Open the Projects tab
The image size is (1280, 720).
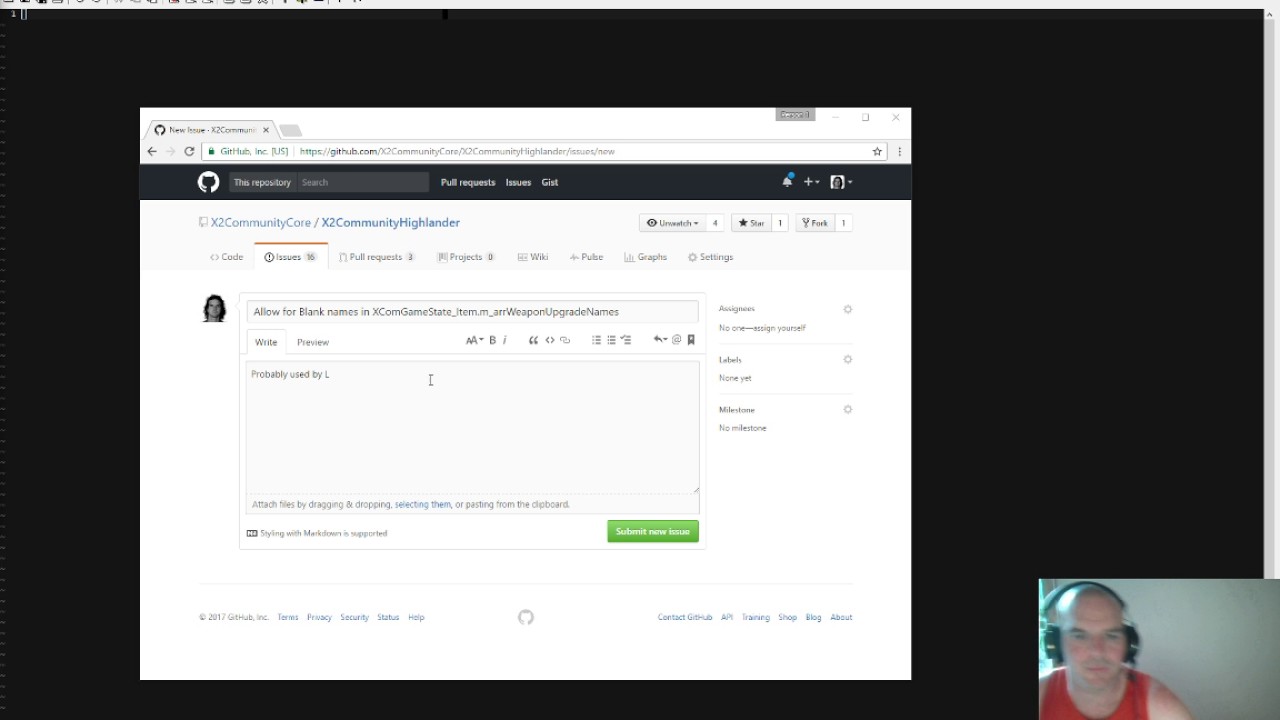[x=466, y=257]
